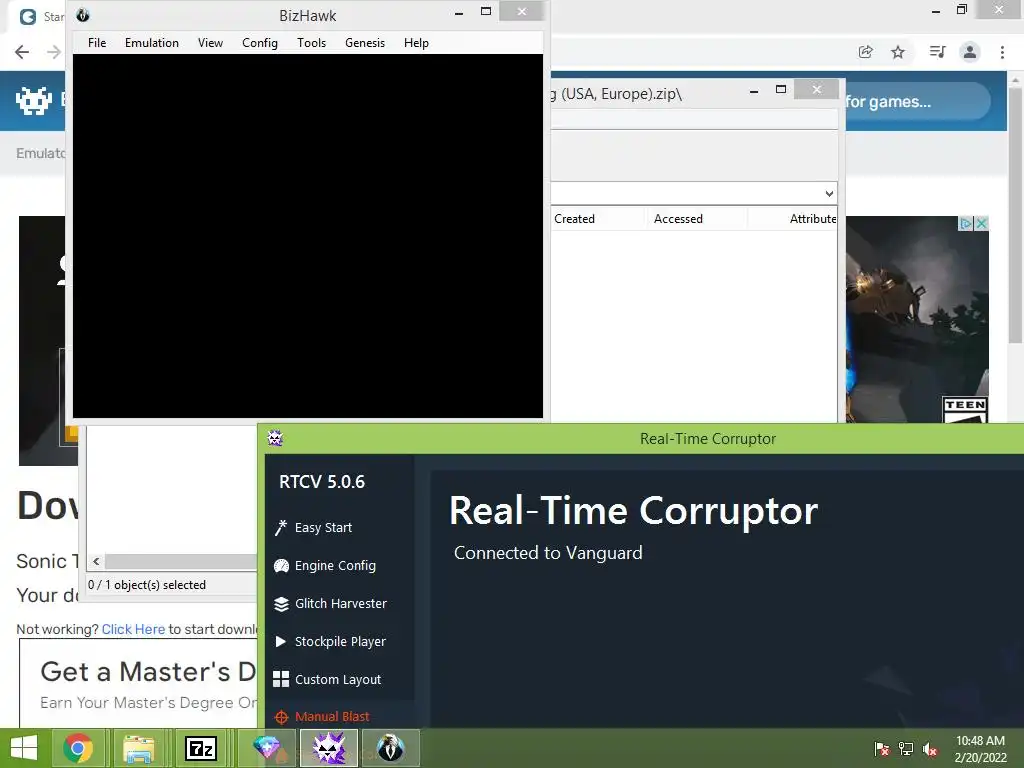Click the Chrome share page icon
Image resolution: width=1024 pixels, height=768 pixels.
click(x=865, y=52)
